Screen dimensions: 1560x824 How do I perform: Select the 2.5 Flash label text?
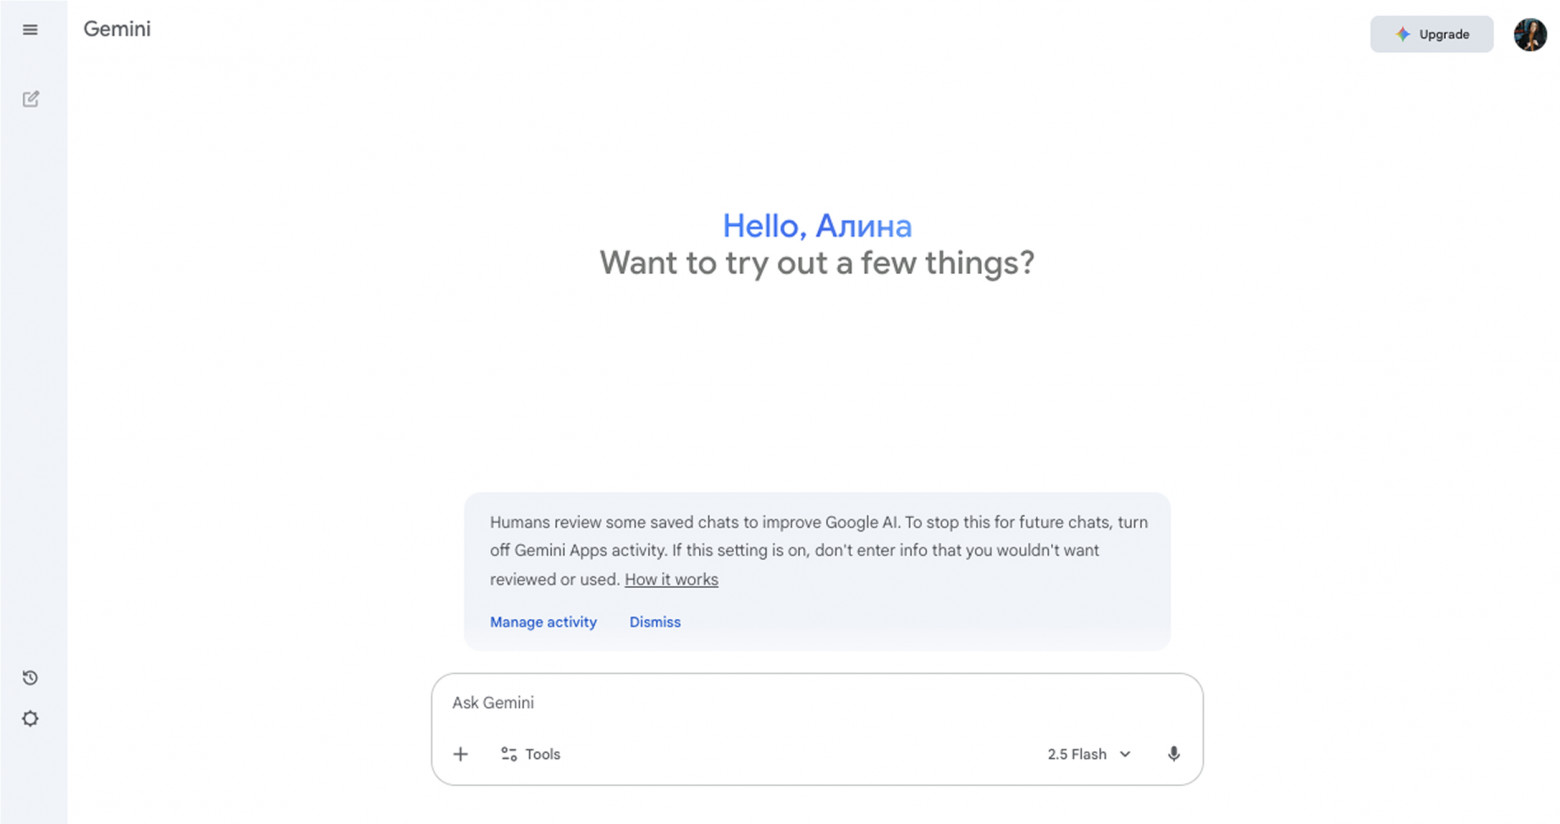point(1077,754)
